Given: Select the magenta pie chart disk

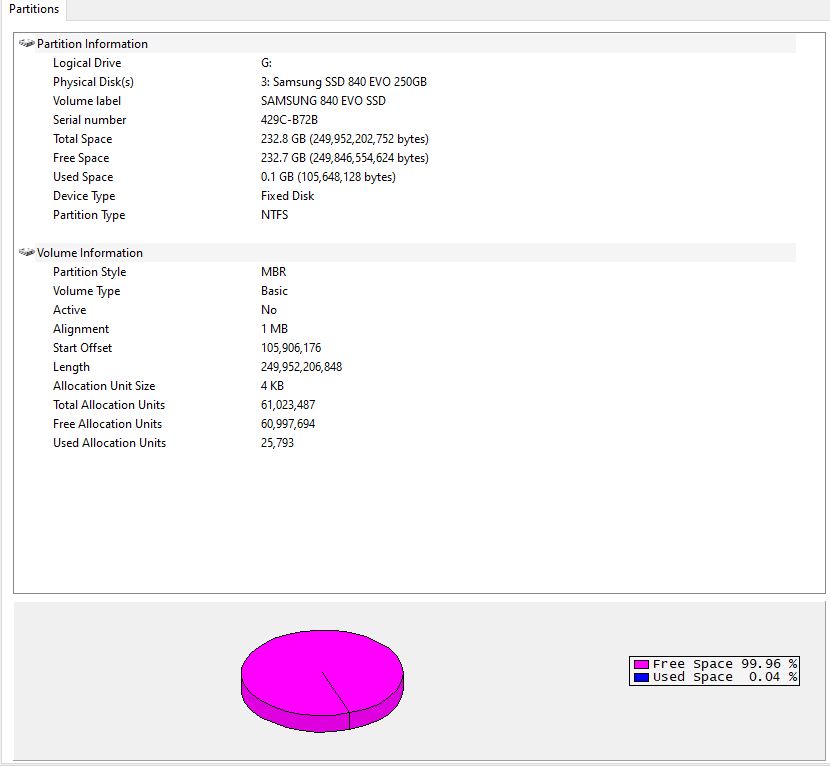Looking at the screenshot, I should click(322, 681).
